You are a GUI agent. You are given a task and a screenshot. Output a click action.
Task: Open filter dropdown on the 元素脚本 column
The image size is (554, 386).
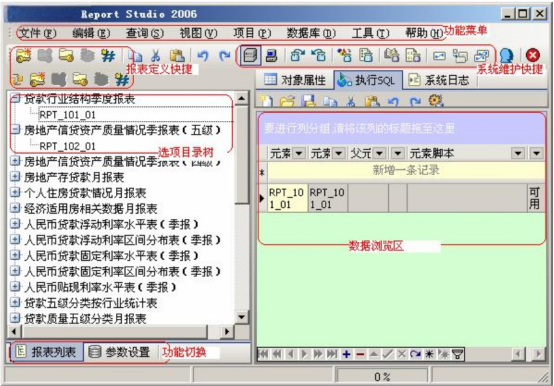click(x=518, y=153)
